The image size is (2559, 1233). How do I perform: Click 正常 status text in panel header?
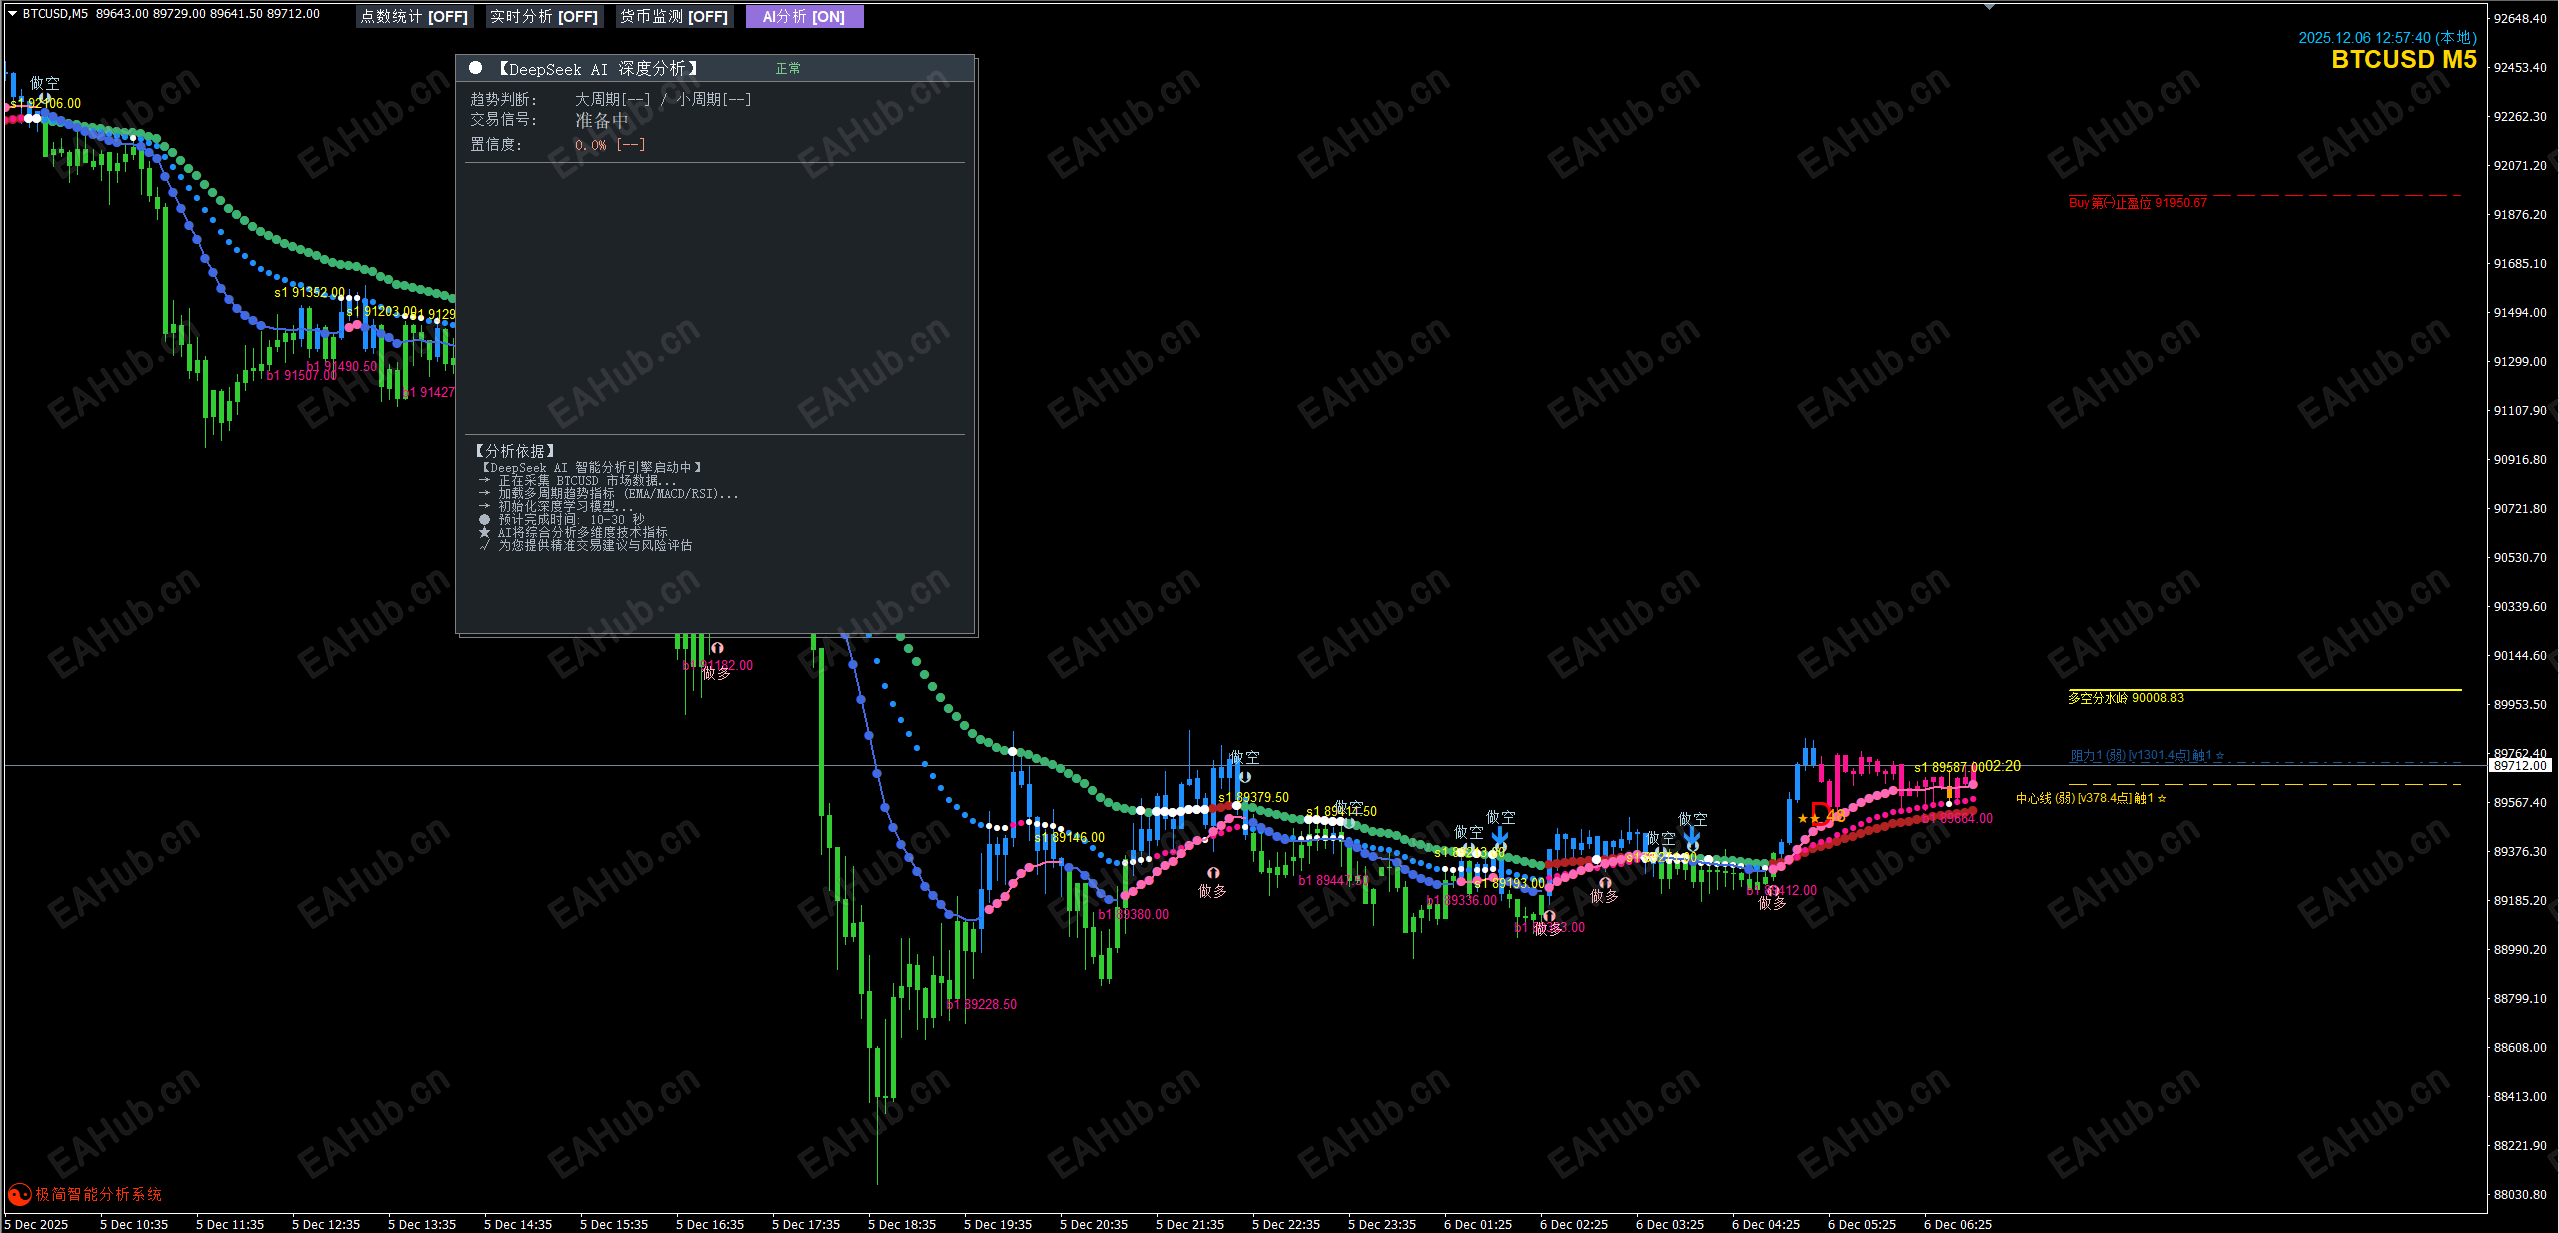788,68
